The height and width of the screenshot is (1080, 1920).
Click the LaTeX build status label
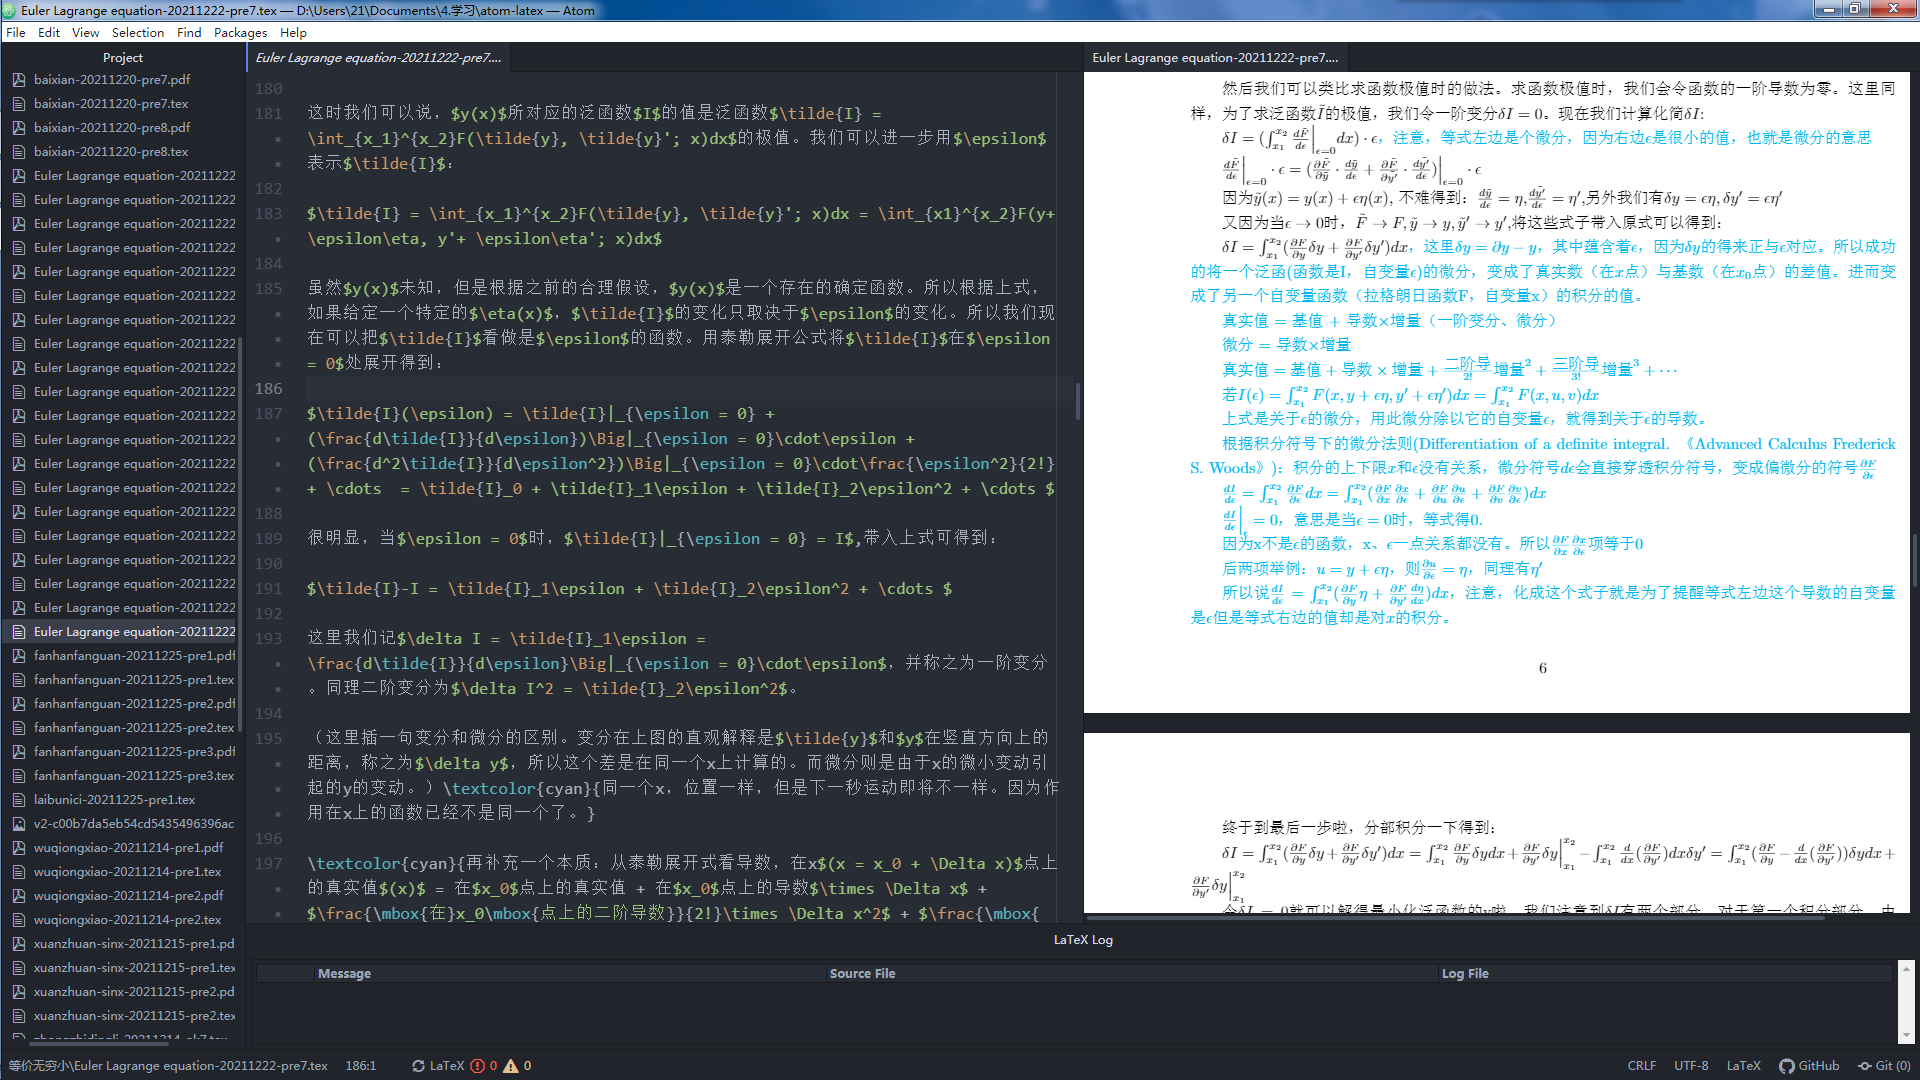click(x=447, y=1066)
